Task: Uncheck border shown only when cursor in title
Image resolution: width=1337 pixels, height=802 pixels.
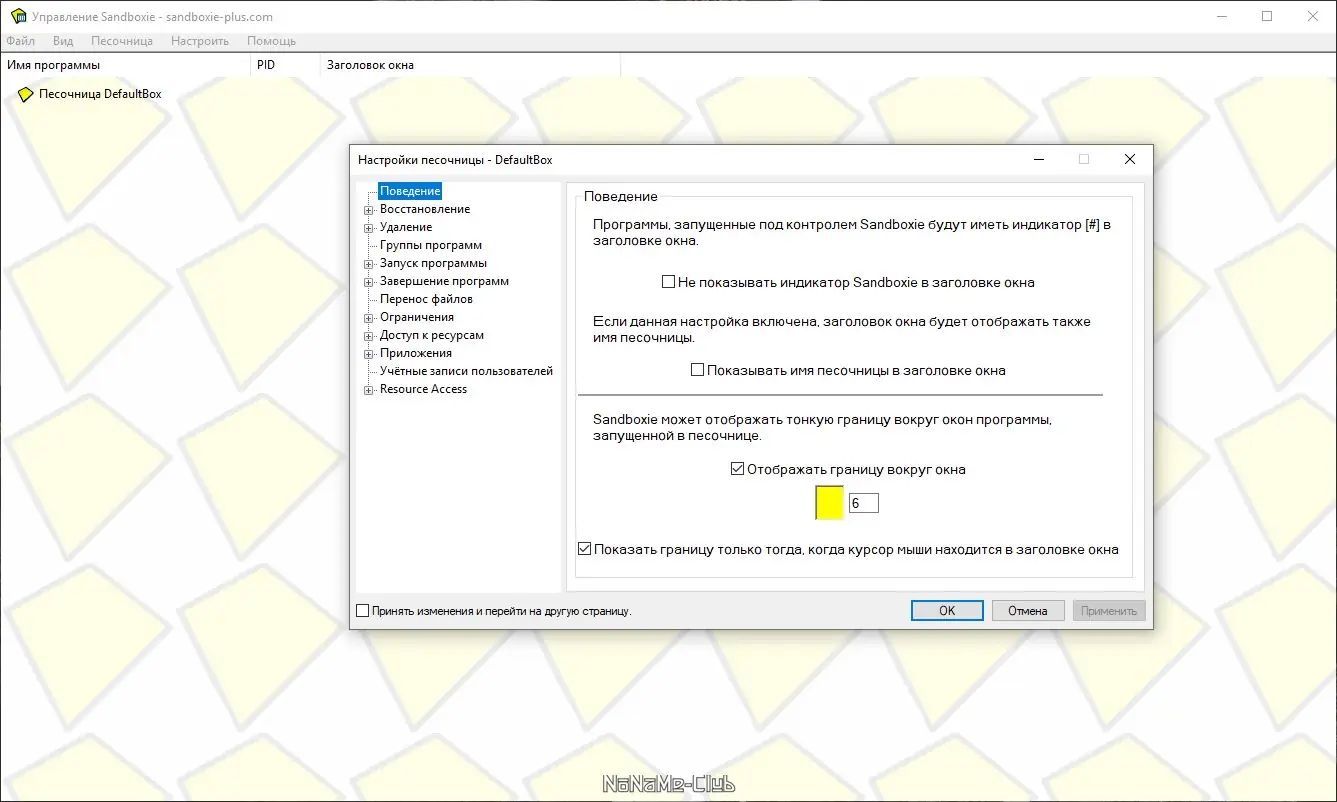Action: 583,548
